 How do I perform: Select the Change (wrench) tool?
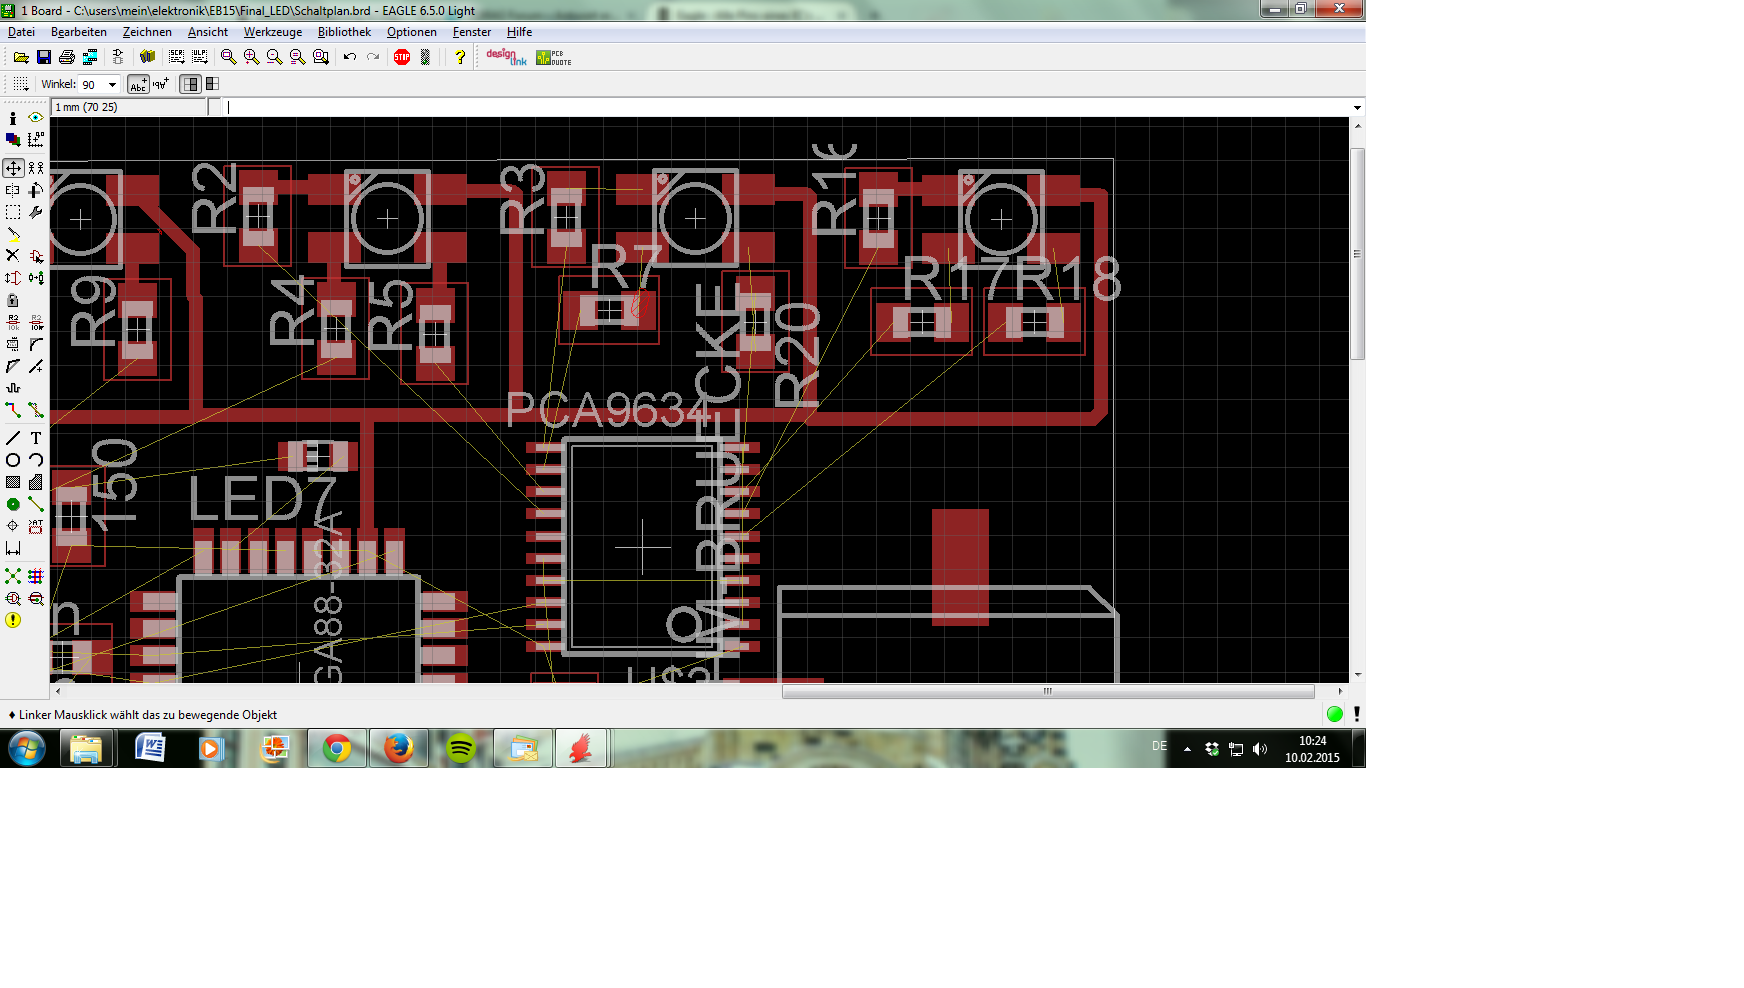coord(36,212)
